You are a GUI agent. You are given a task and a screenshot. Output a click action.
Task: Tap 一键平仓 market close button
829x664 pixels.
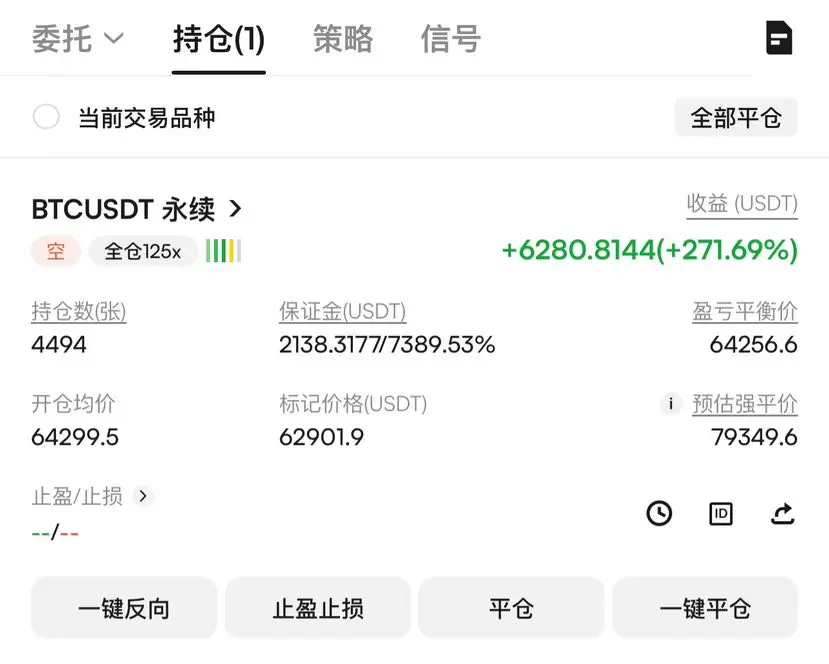tap(705, 608)
